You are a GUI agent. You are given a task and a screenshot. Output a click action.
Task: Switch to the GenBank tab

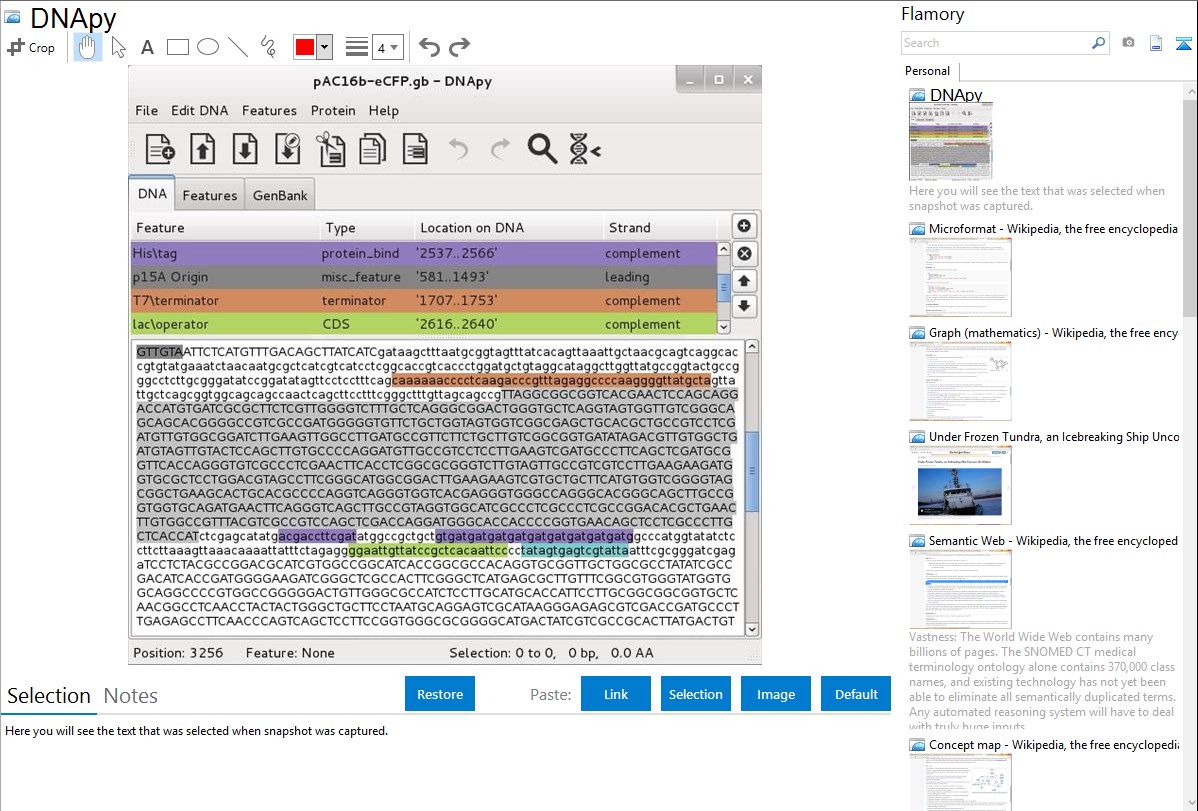click(280, 195)
